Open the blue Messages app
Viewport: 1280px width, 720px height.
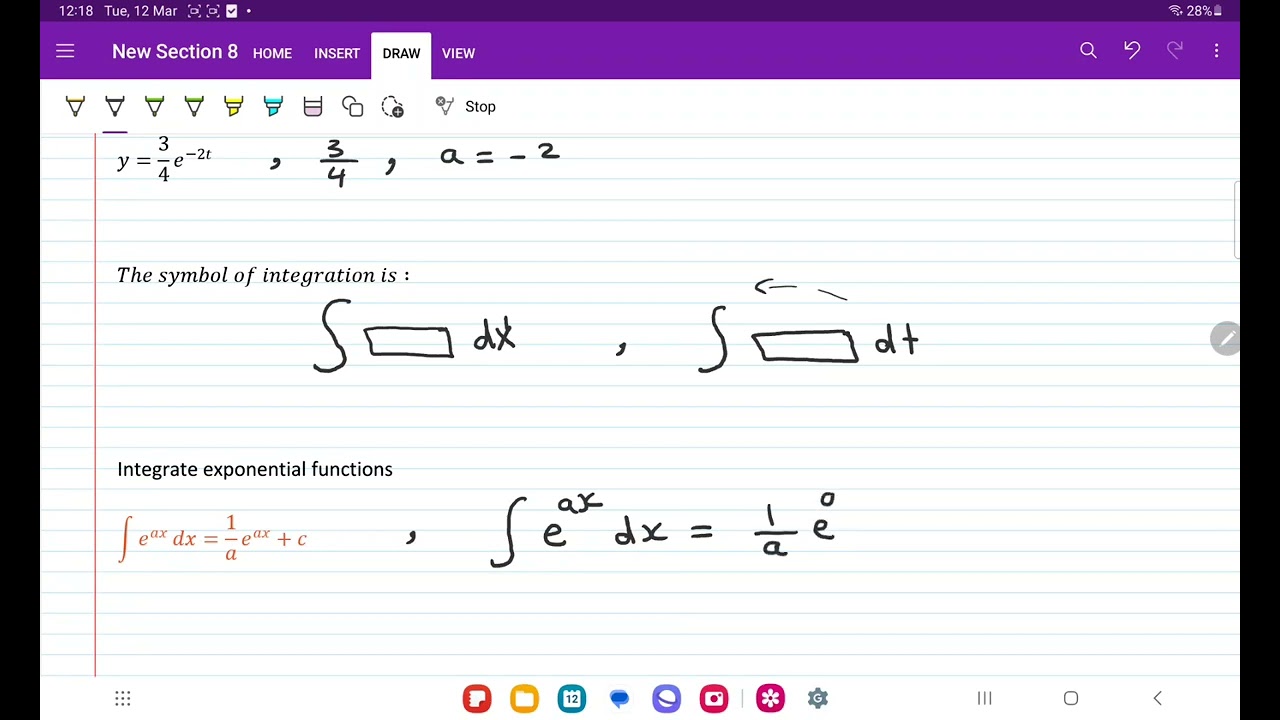click(619, 698)
